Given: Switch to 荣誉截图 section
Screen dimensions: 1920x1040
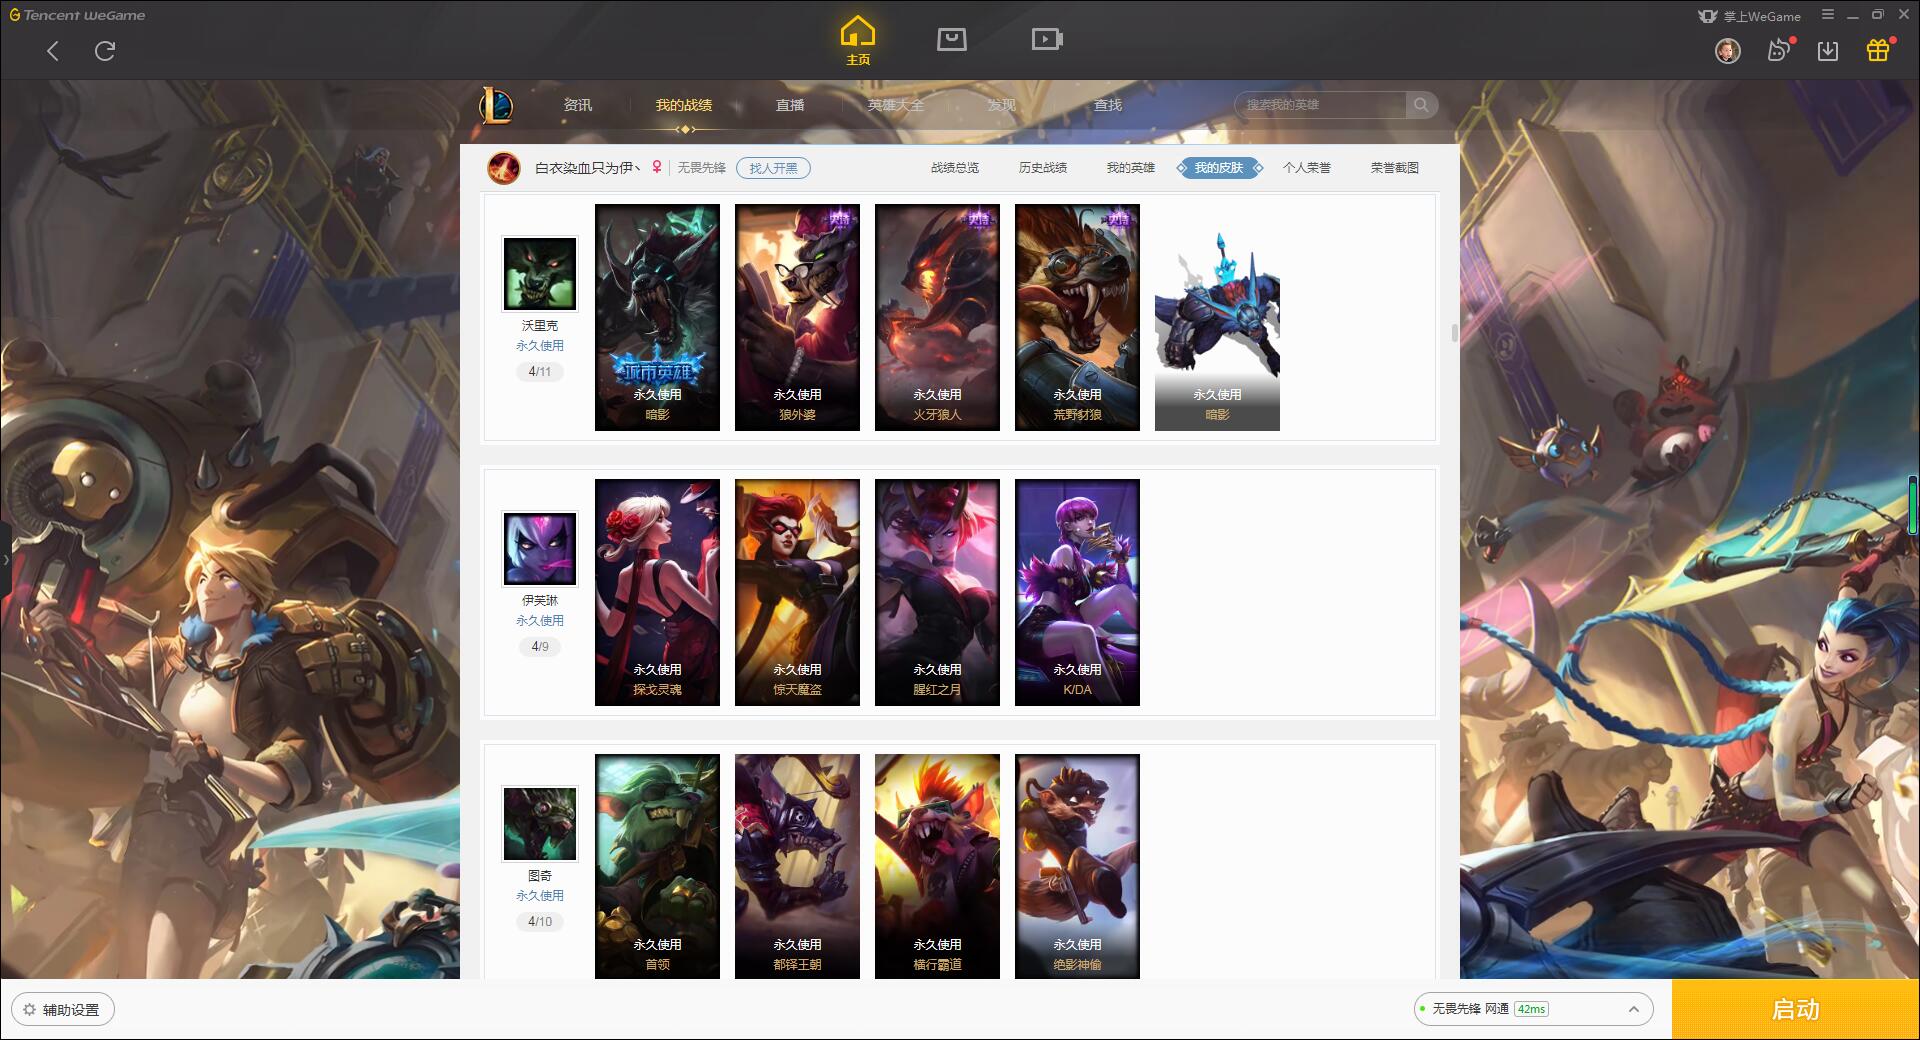Looking at the screenshot, I should click(1395, 168).
